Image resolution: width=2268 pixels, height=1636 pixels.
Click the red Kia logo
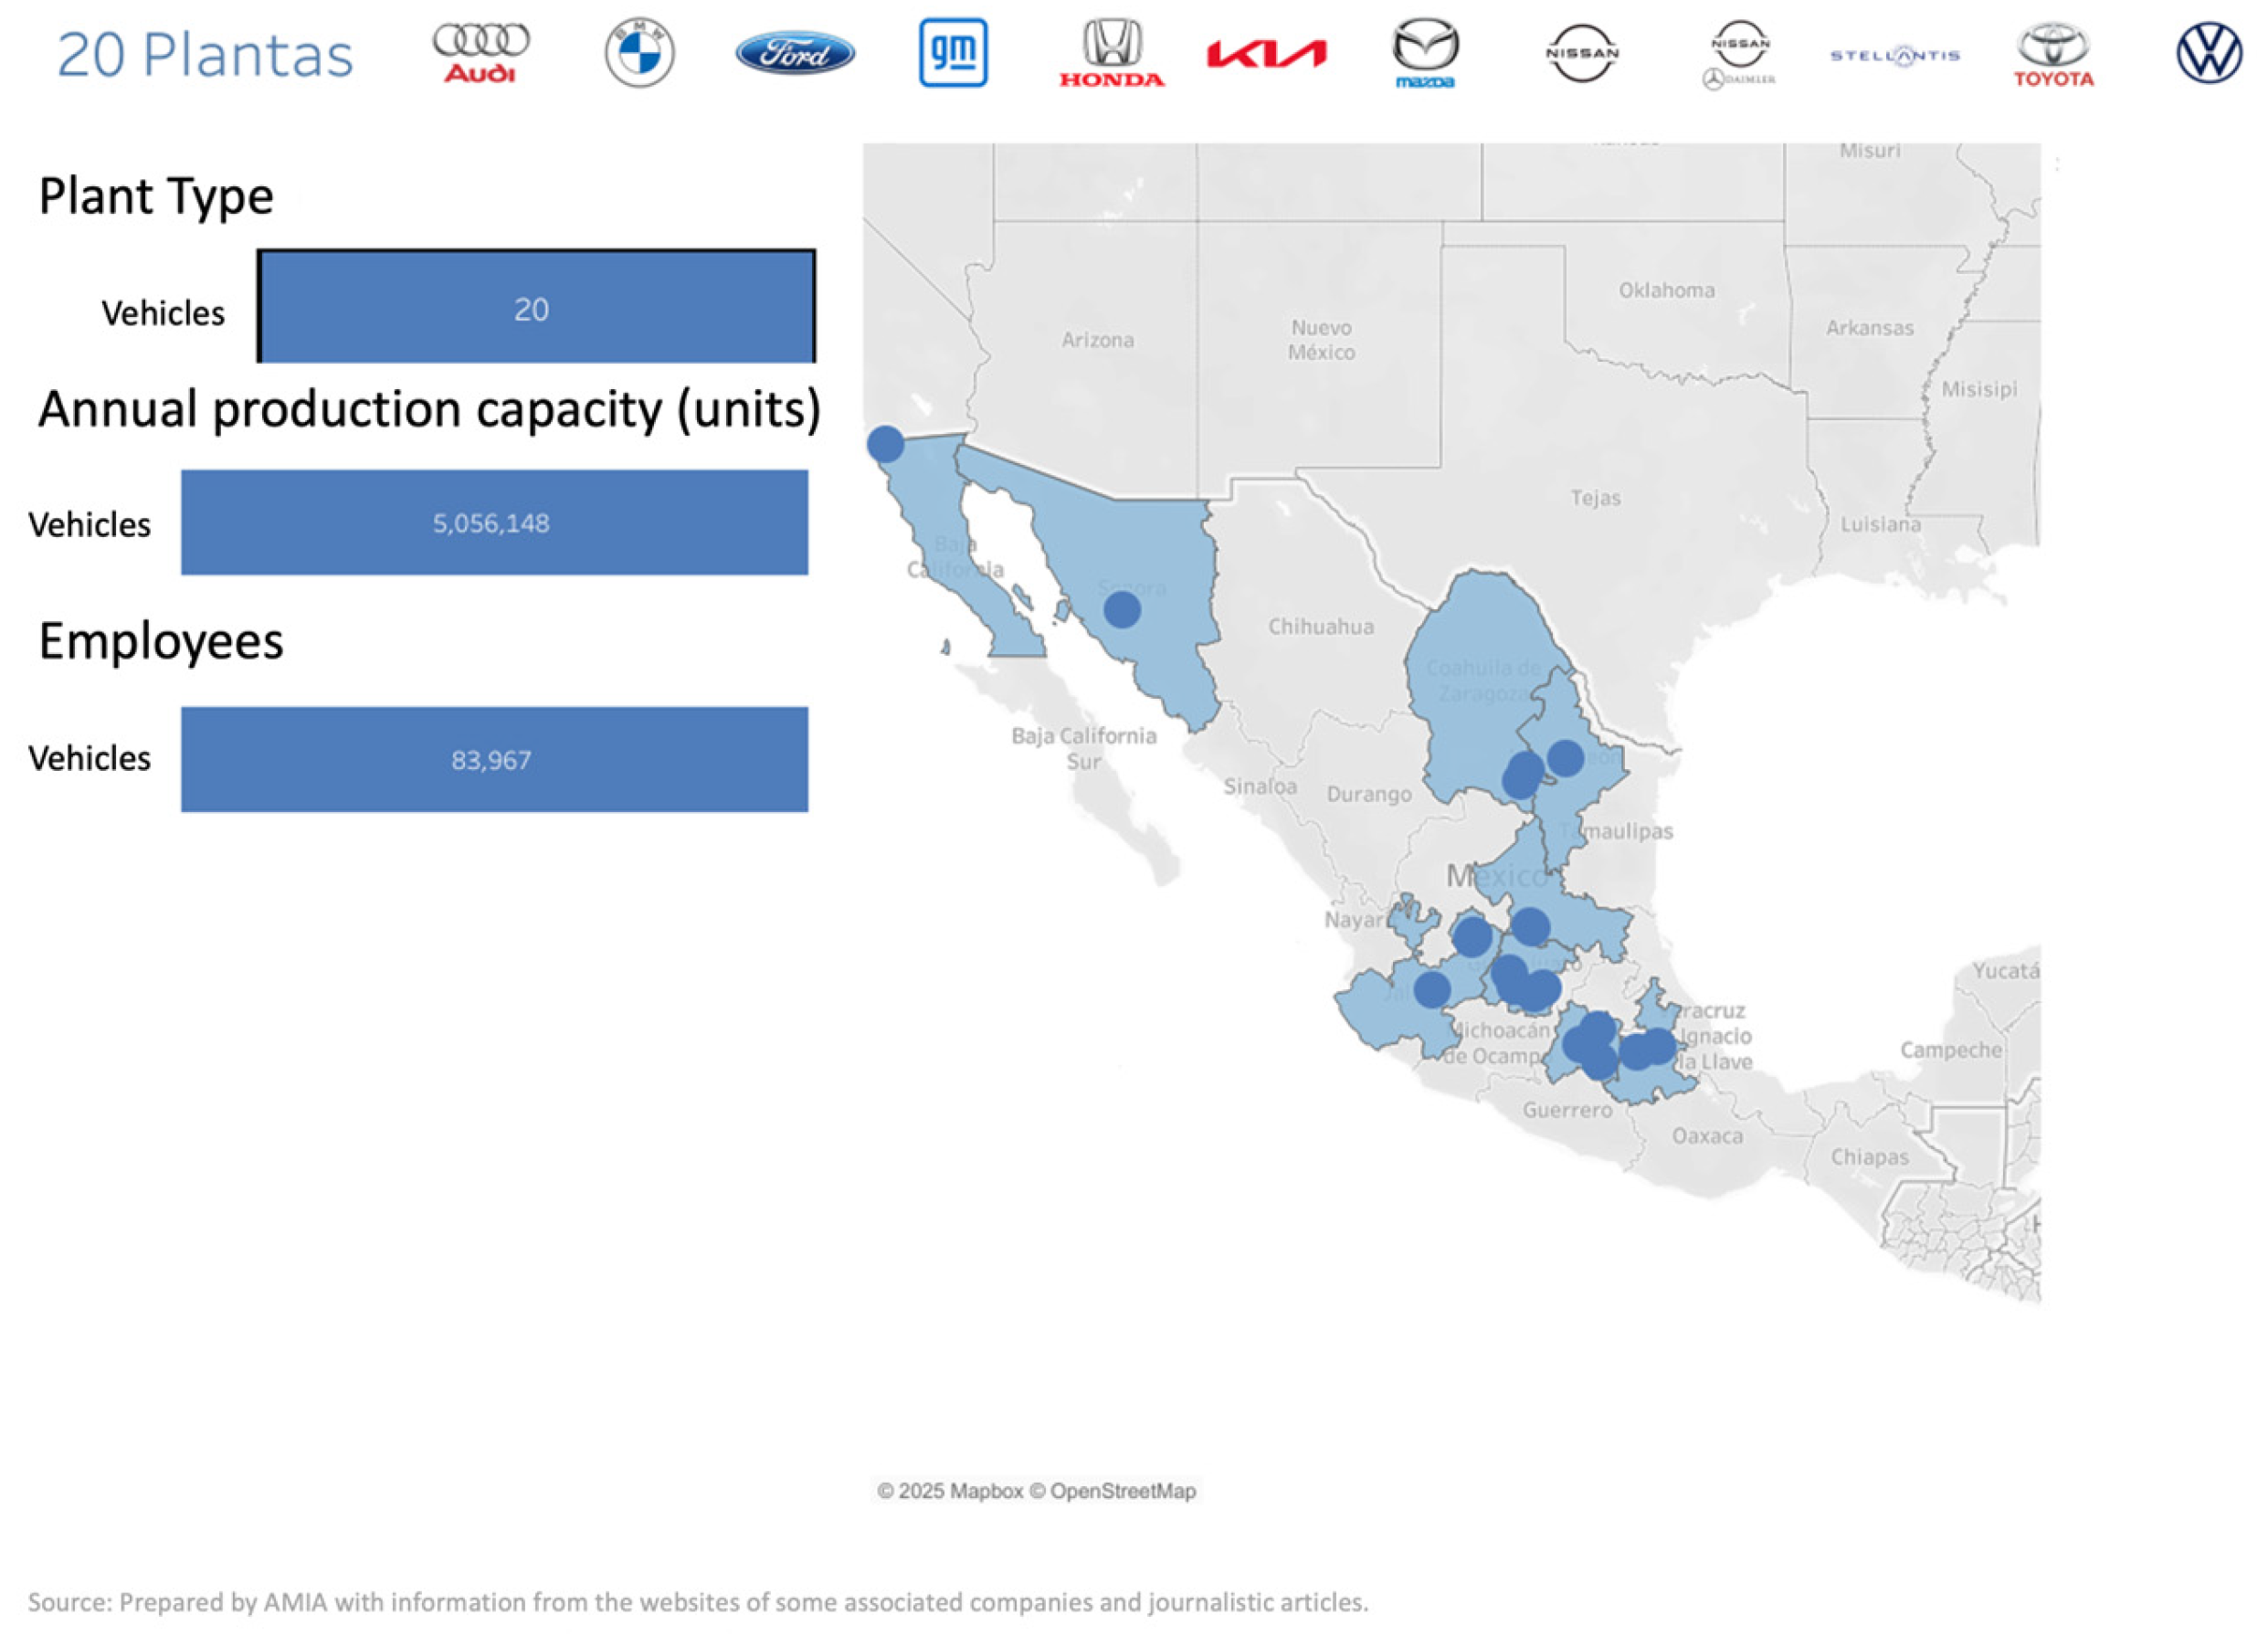click(1267, 54)
